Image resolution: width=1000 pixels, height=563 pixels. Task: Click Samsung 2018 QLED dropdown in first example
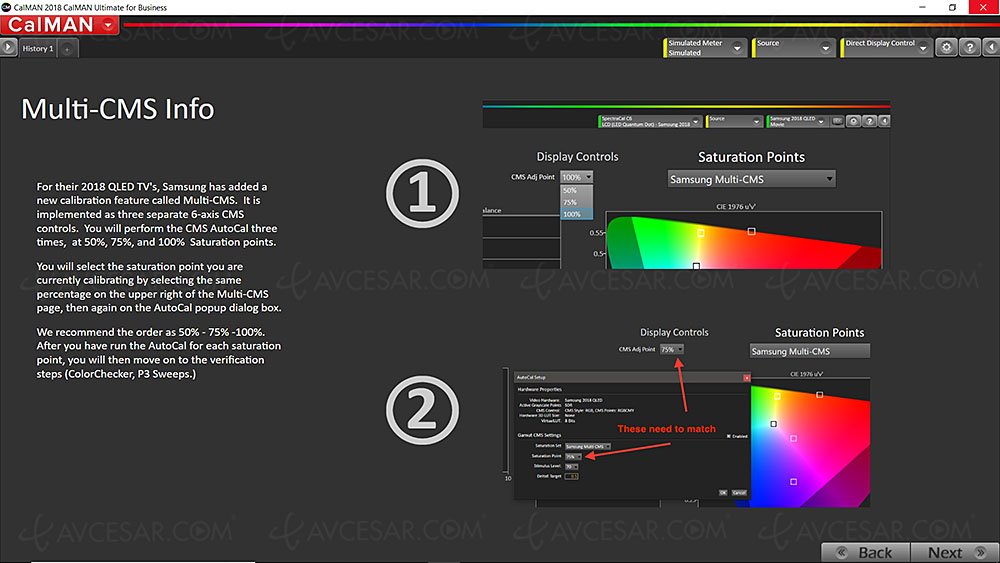[797, 121]
